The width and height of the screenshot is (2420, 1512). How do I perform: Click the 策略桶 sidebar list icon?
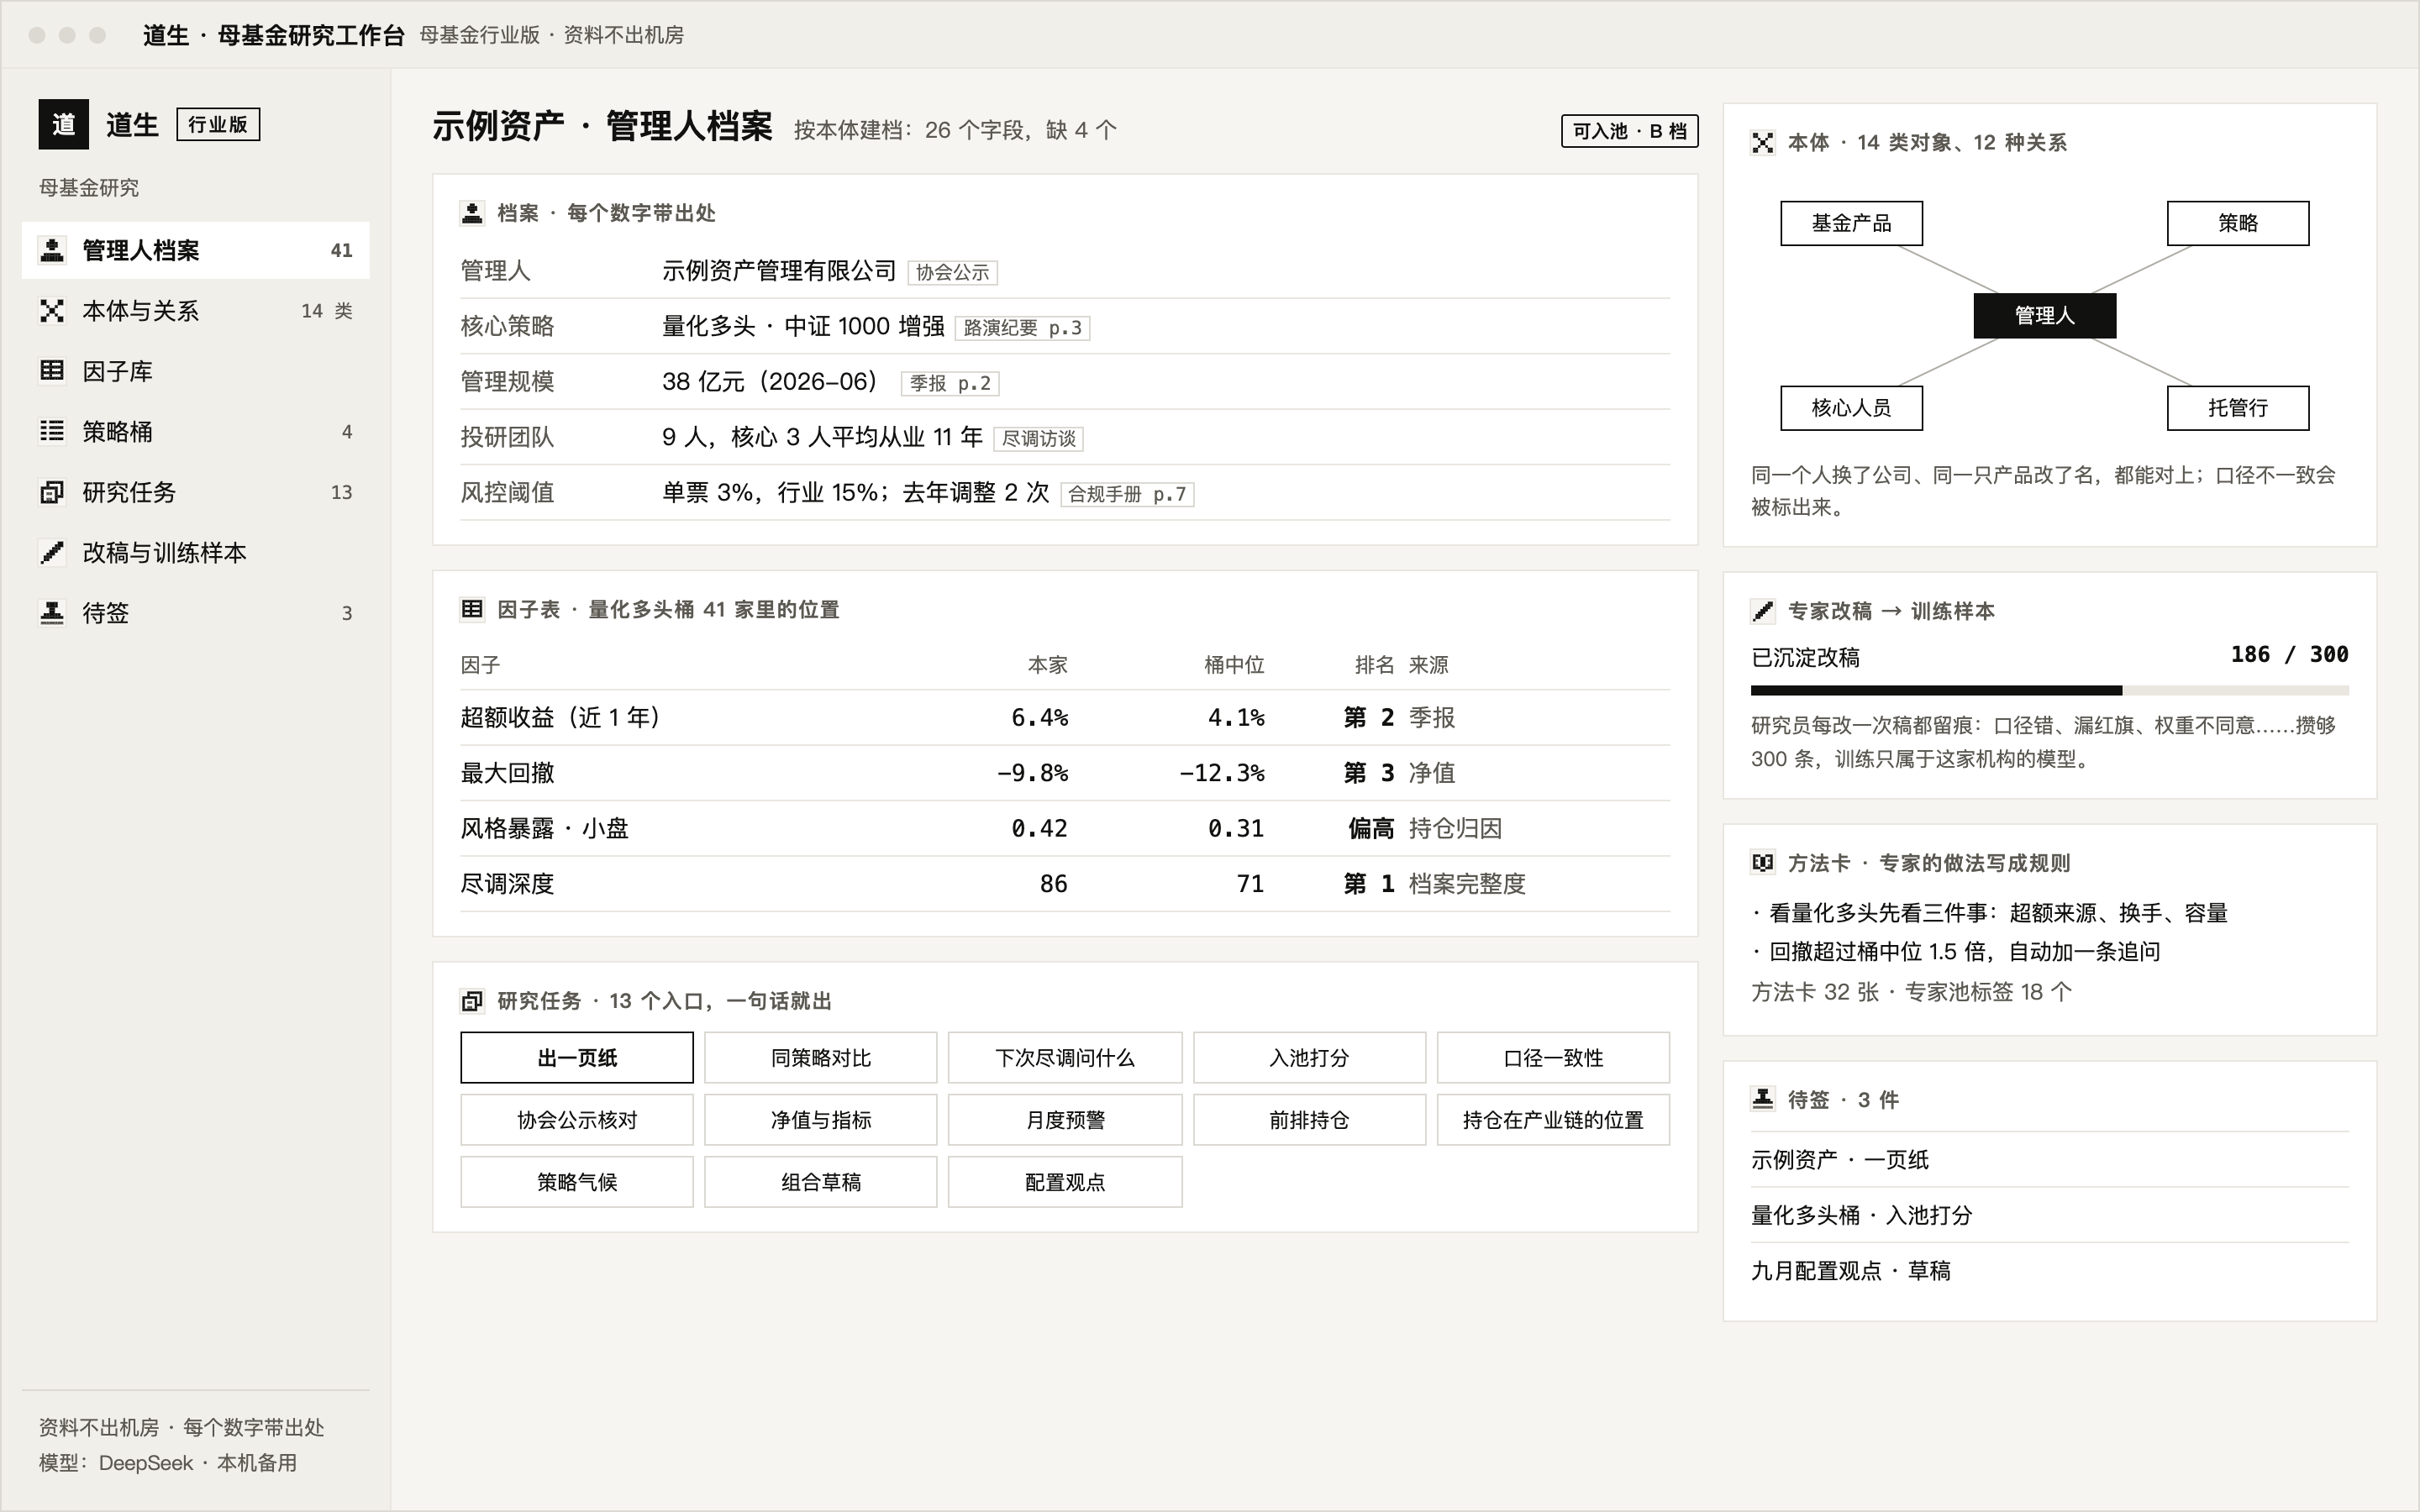tap(52, 431)
